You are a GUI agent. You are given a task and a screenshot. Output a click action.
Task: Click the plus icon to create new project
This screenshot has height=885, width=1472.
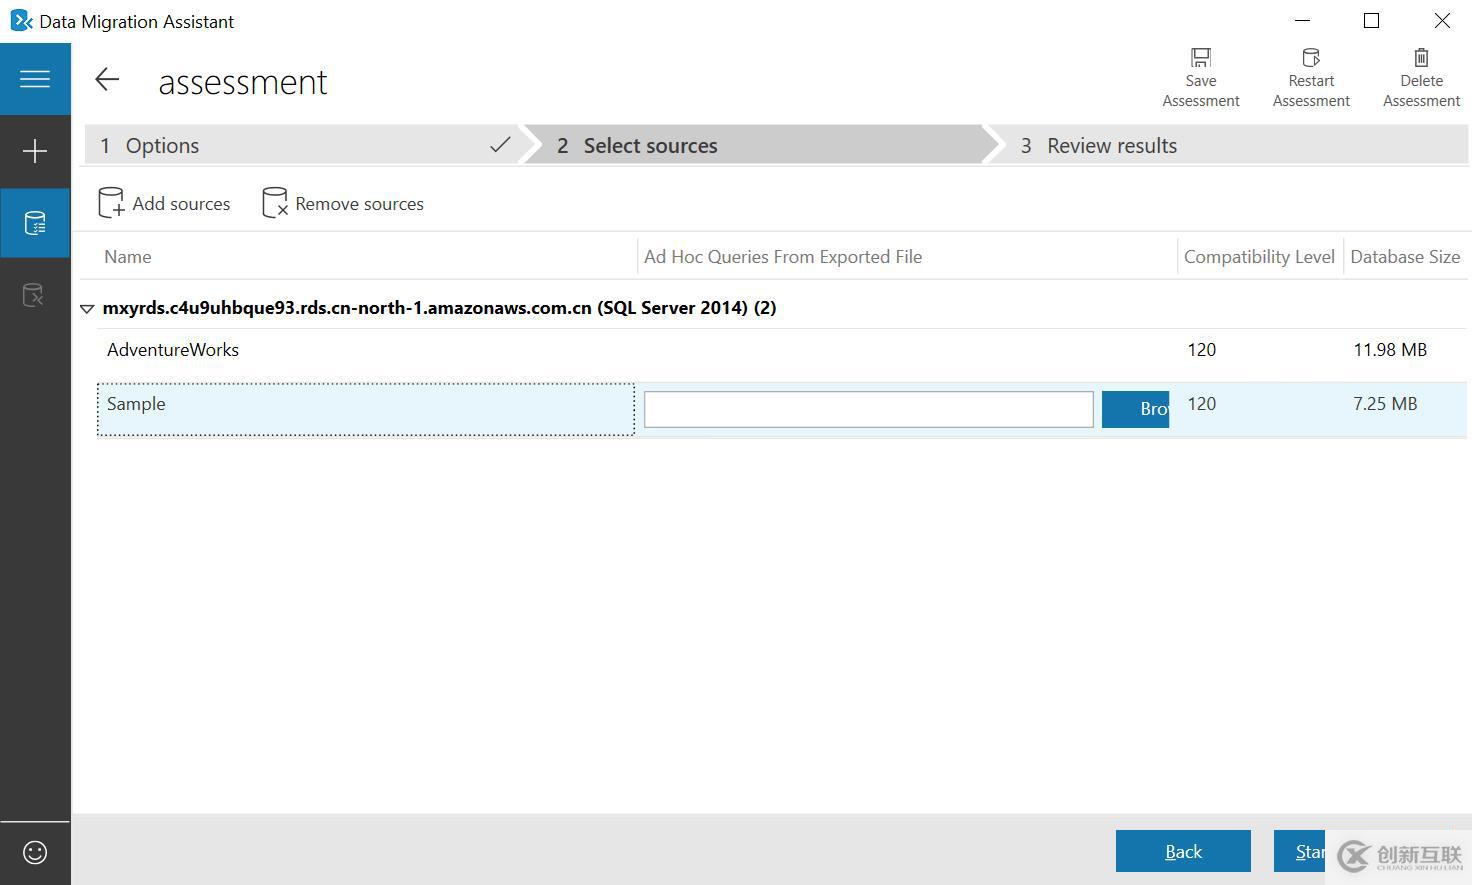tap(35, 151)
